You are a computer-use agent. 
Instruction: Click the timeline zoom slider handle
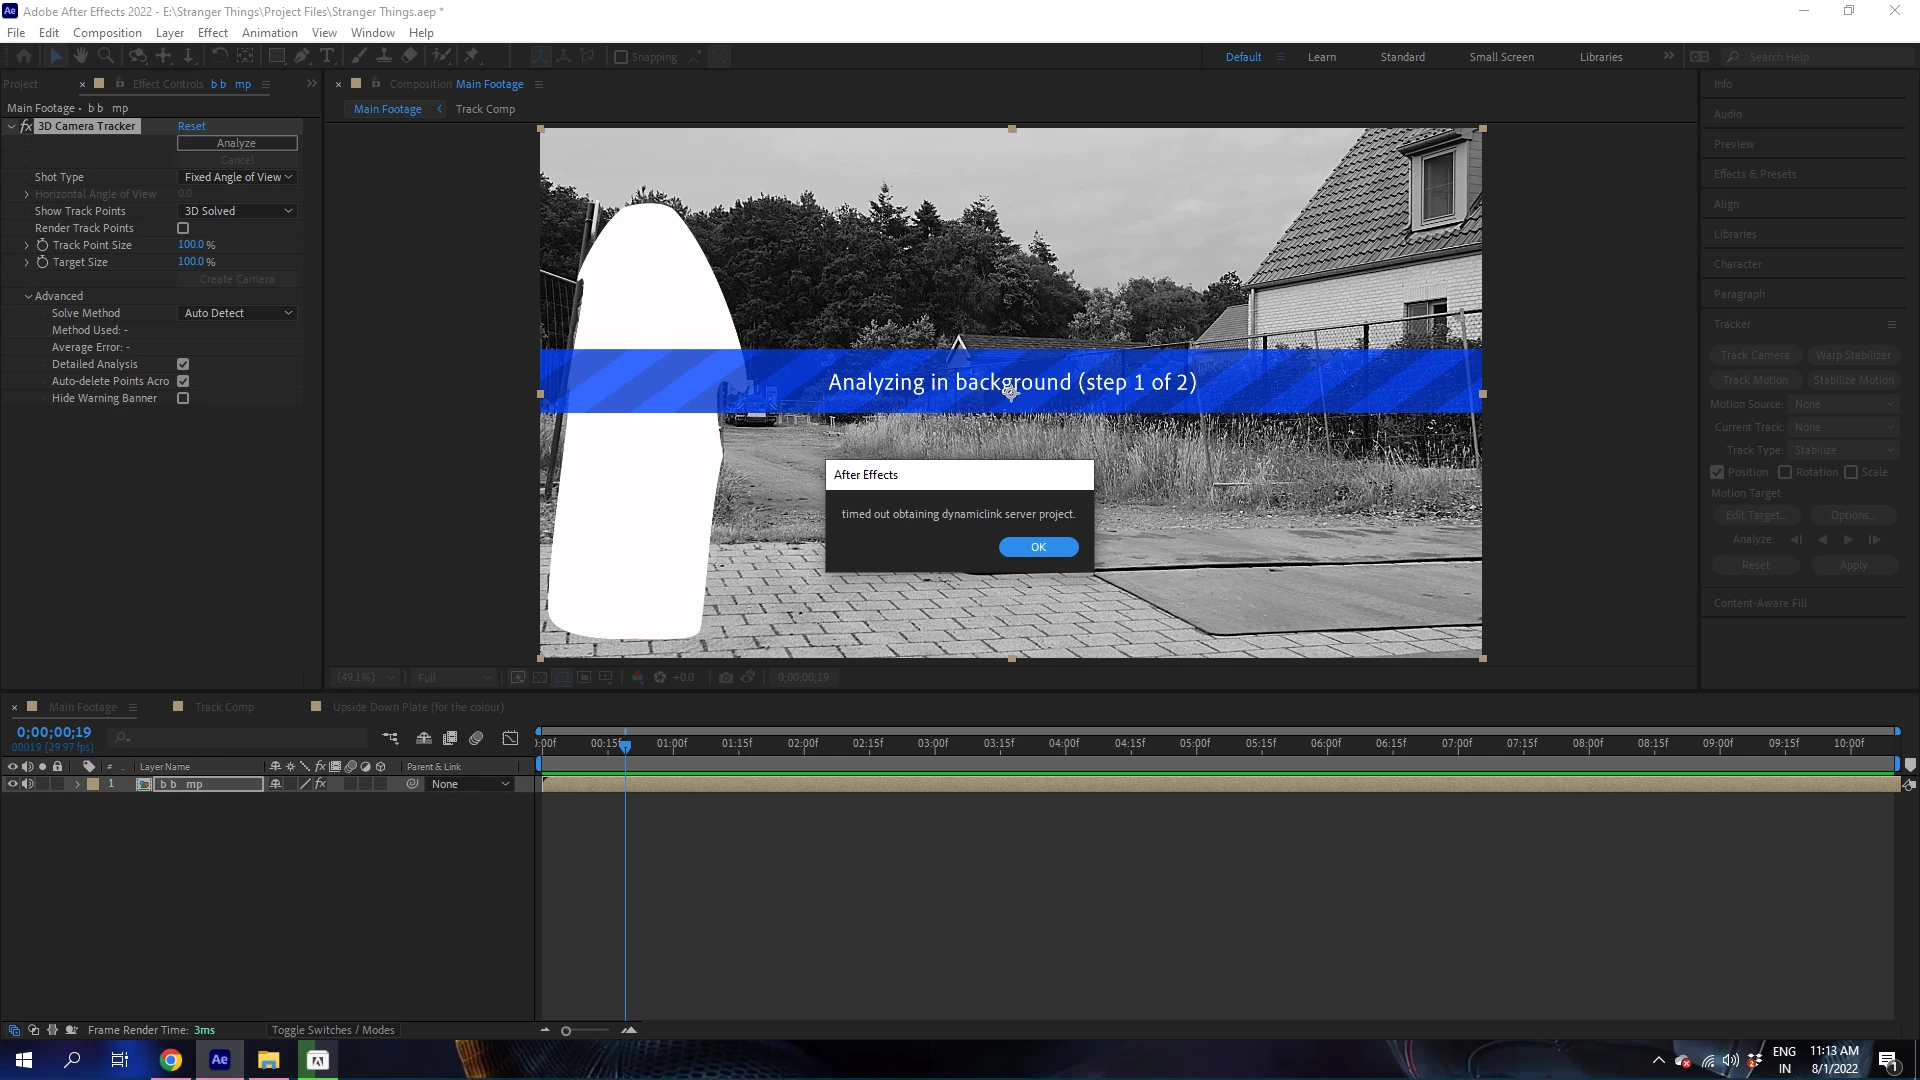coord(566,1031)
